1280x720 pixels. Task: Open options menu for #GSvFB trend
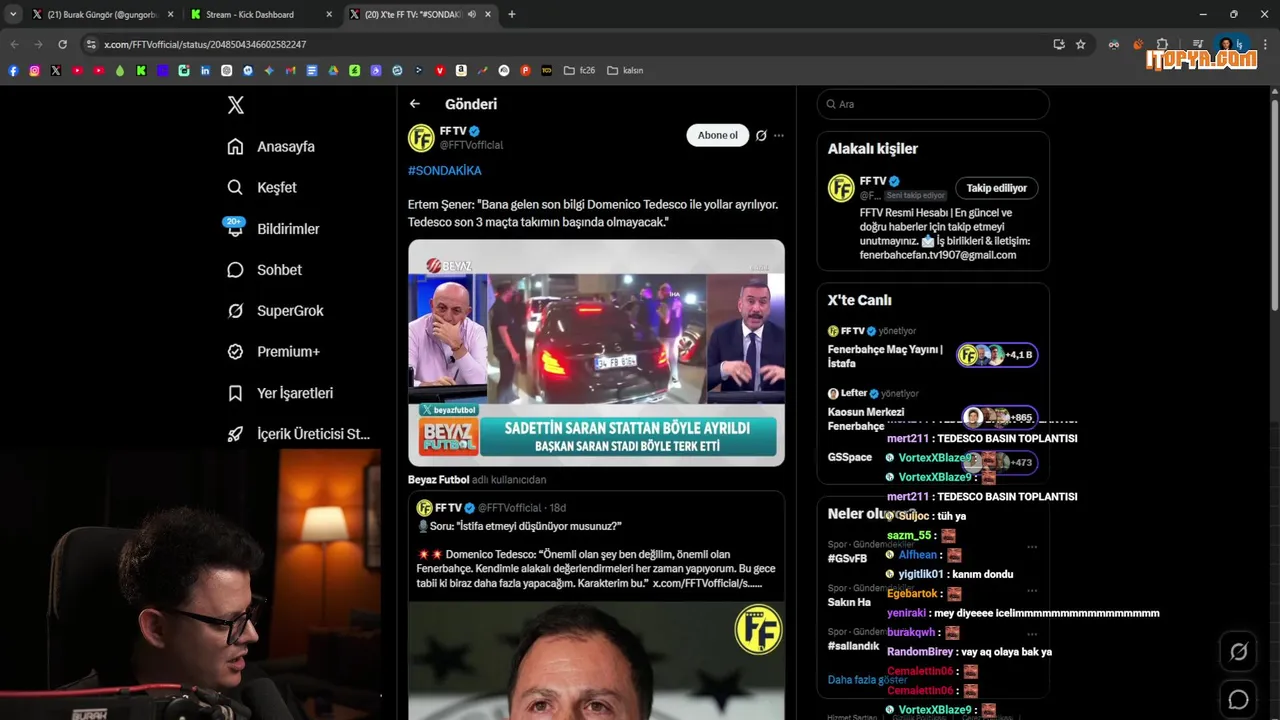(1032, 547)
